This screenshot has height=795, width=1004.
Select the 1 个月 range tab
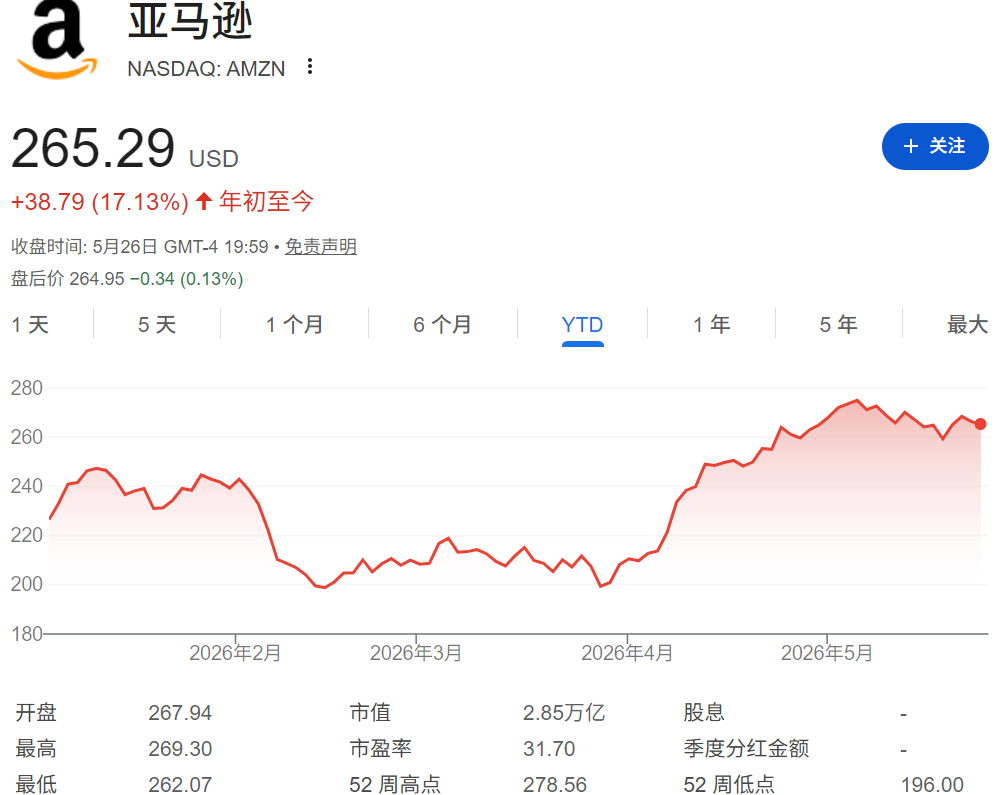point(295,325)
